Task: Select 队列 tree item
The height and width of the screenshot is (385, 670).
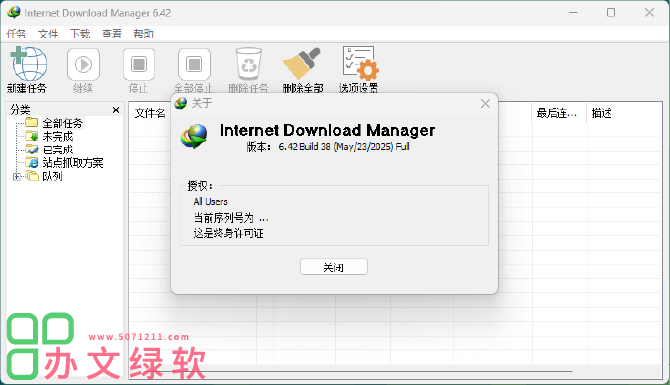Action: [52, 176]
